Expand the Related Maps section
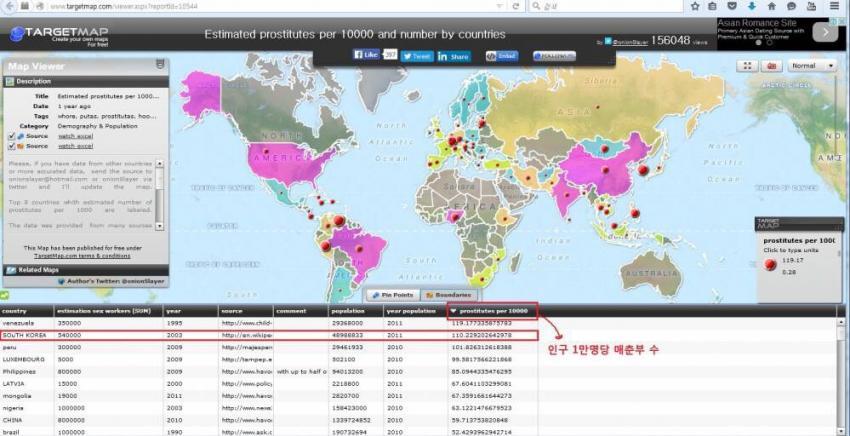The image size is (850, 436). pyautogui.click(x=39, y=269)
